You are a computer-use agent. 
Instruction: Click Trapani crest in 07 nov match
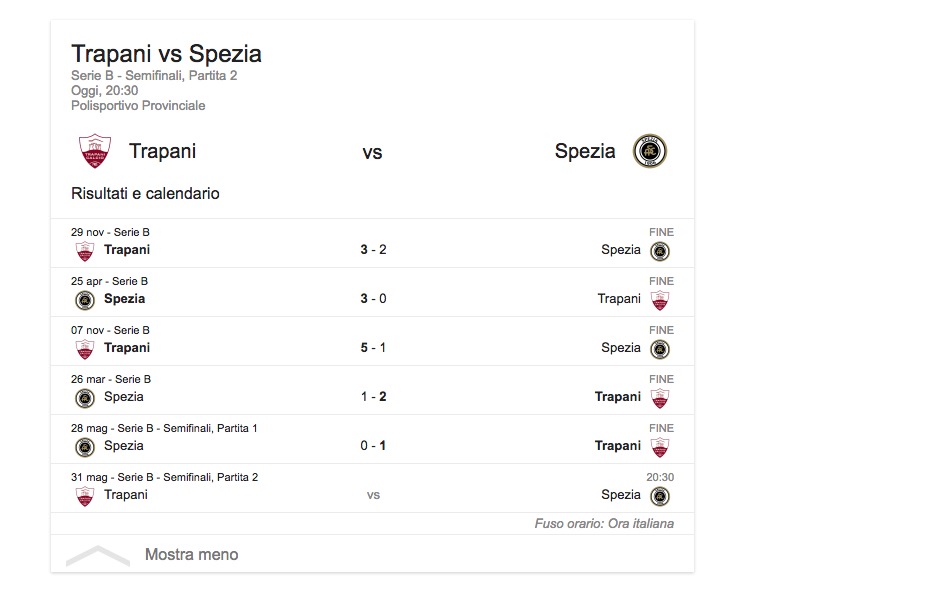(85, 349)
